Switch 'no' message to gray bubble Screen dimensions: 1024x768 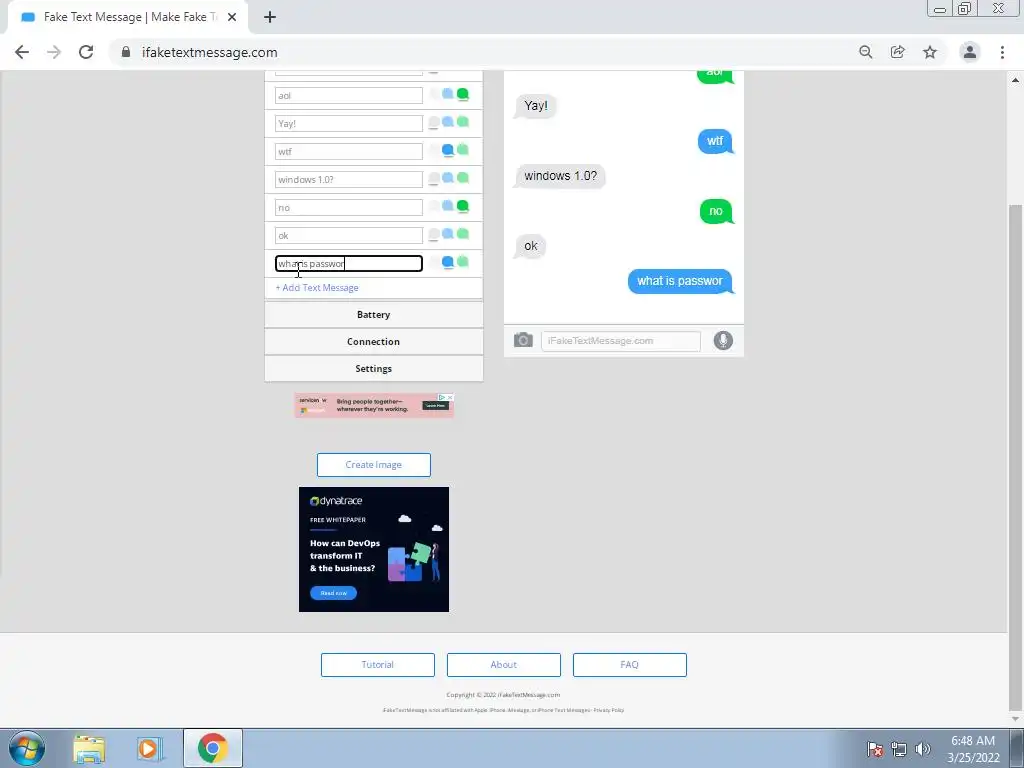coord(434,207)
